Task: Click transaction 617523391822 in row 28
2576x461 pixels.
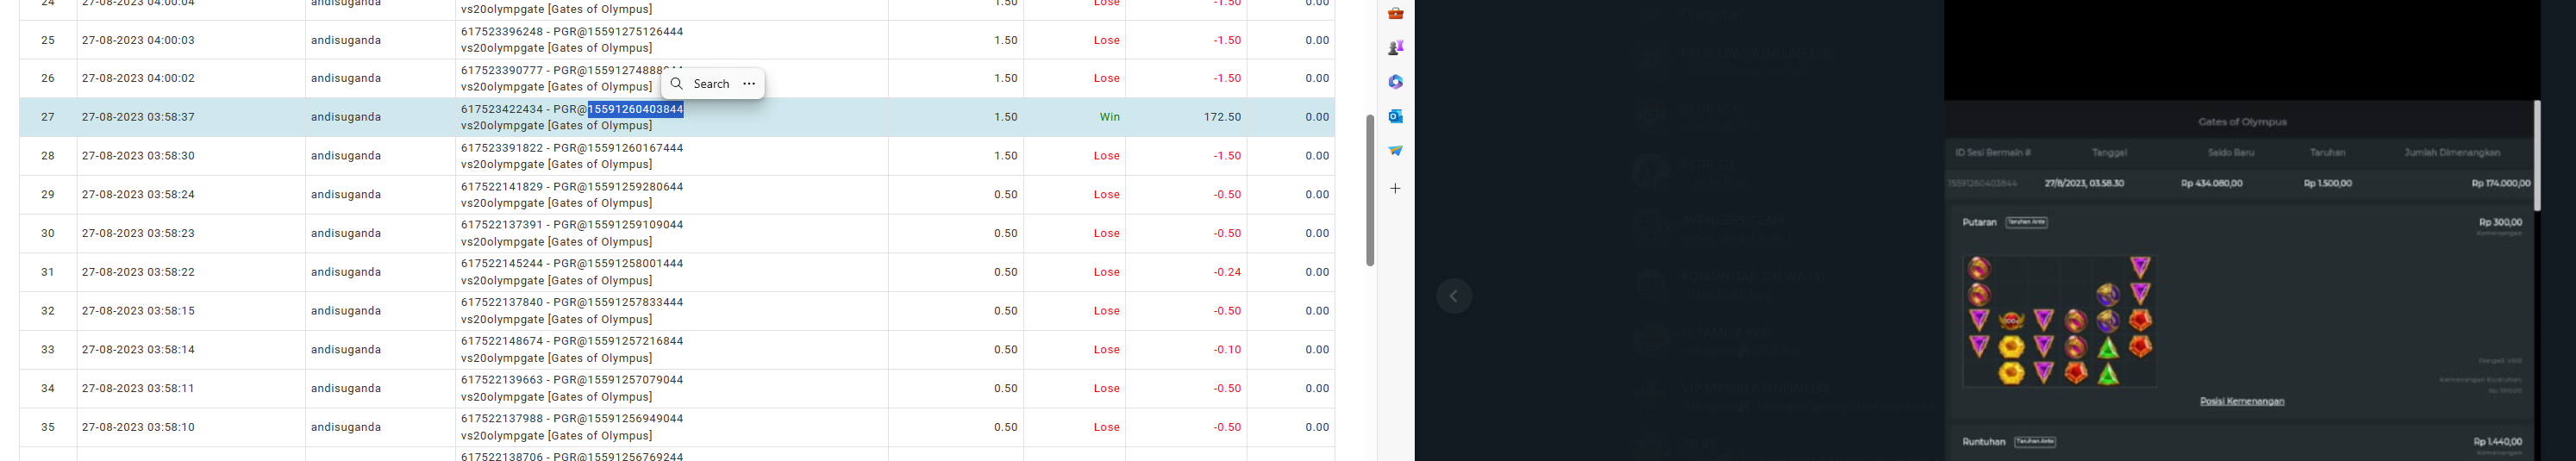Action: 572,148
